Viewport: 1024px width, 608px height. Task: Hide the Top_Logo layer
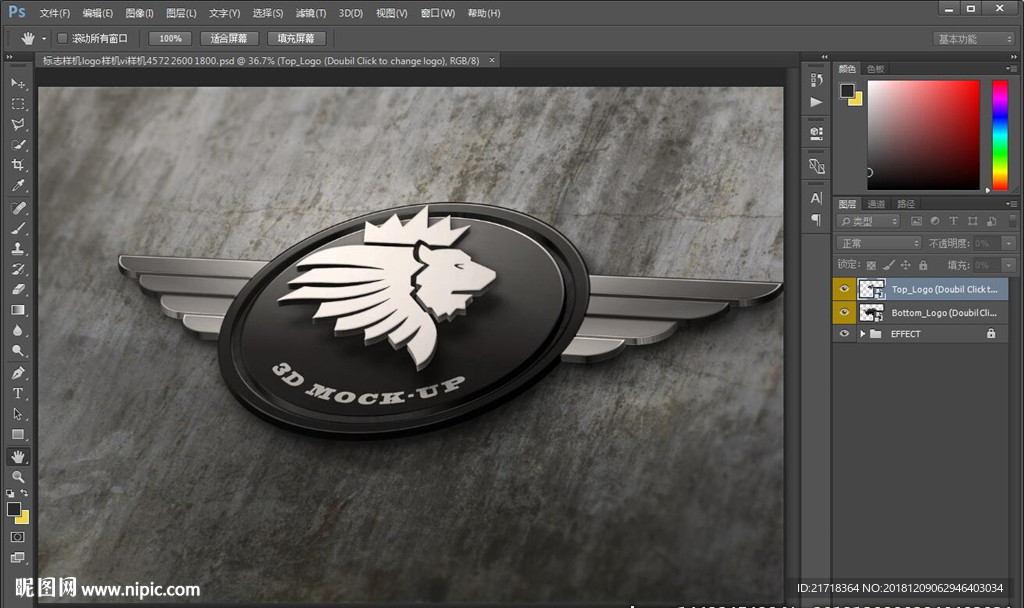pos(844,289)
